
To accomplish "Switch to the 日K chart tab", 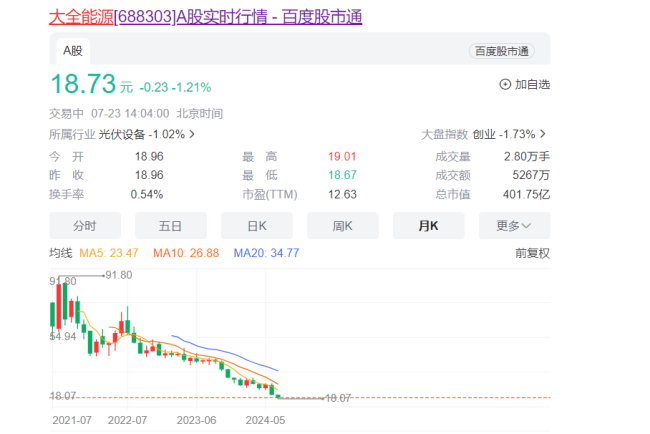I will (x=257, y=225).
